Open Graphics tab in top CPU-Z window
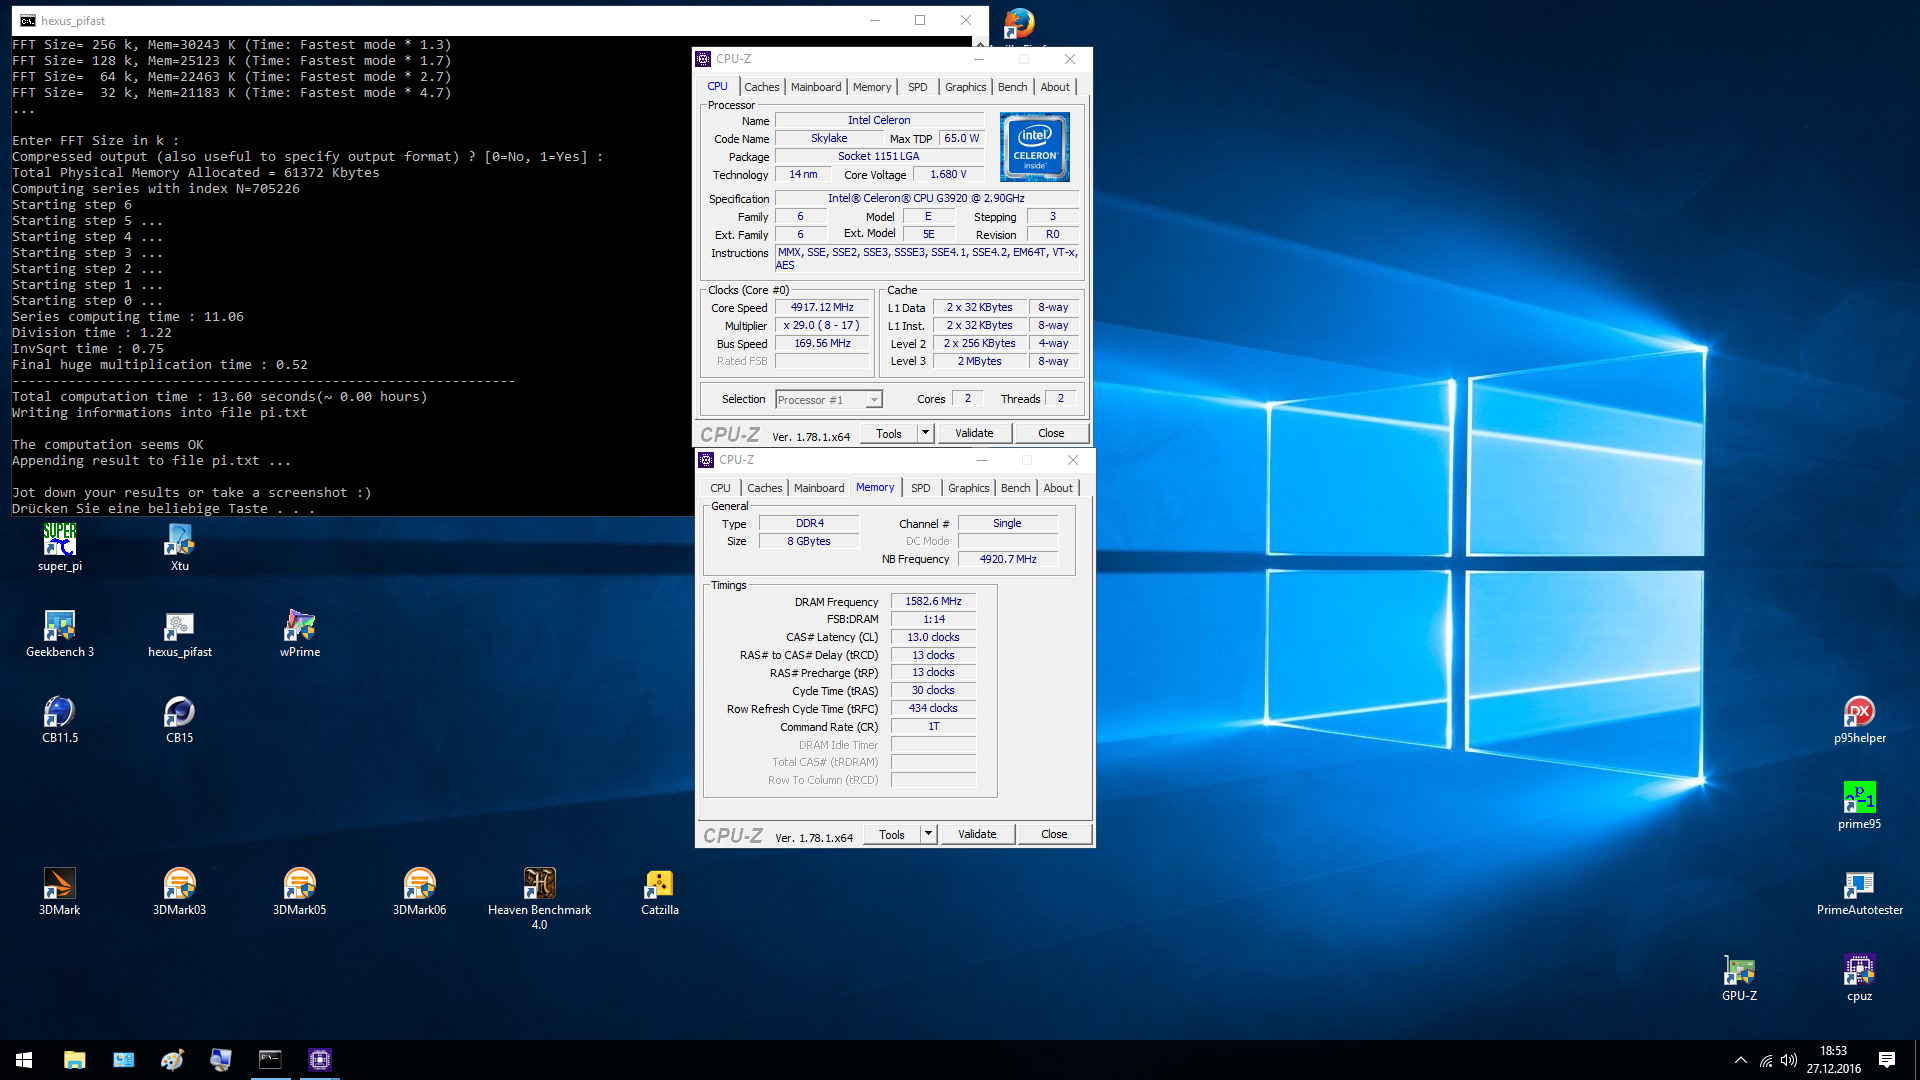Viewport: 1920px width, 1080px height. click(966, 87)
